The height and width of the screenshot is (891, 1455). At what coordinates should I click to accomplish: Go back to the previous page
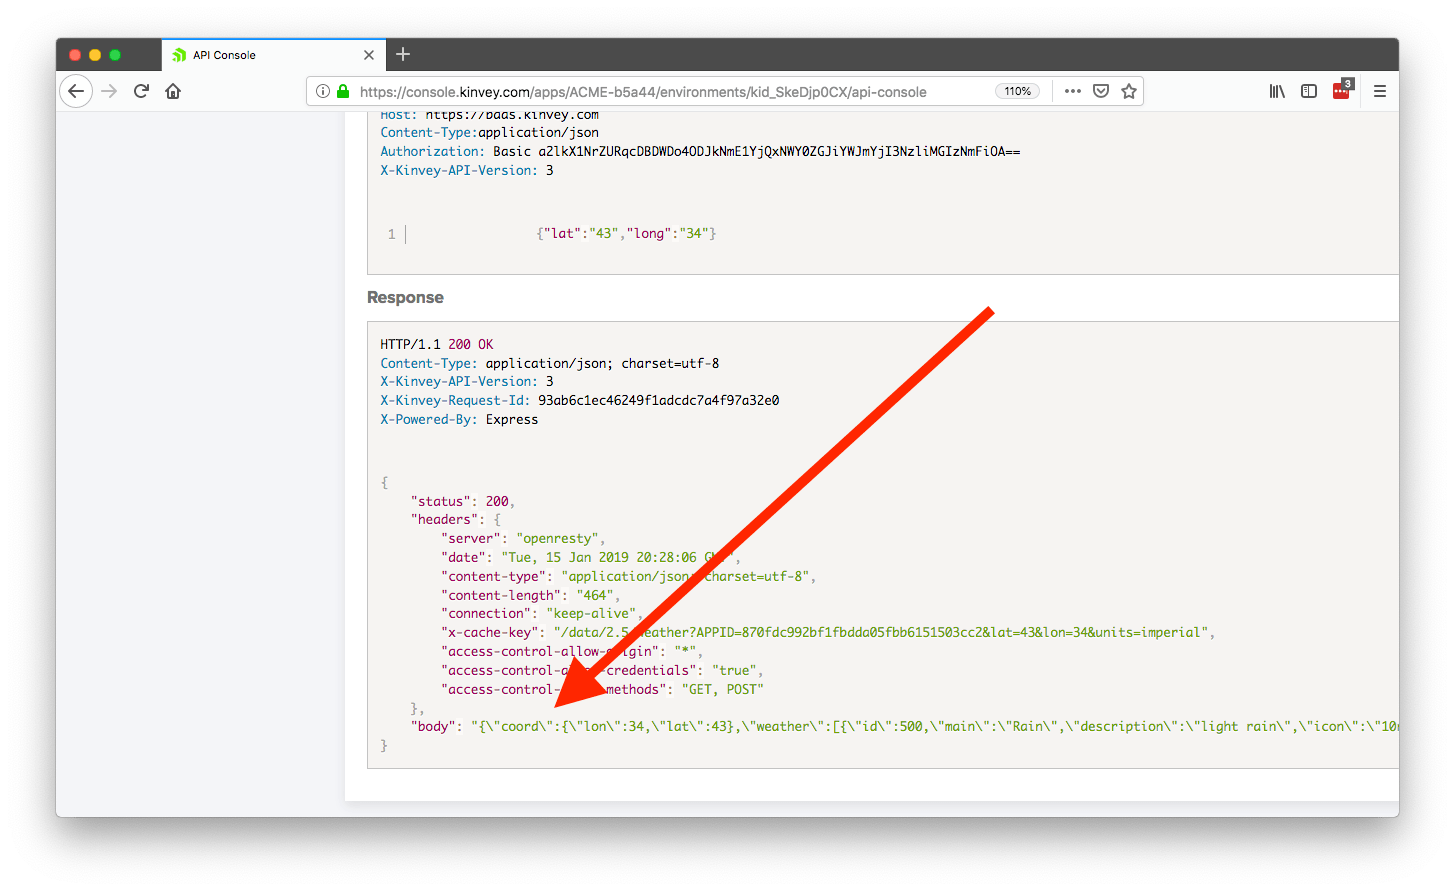tap(76, 91)
